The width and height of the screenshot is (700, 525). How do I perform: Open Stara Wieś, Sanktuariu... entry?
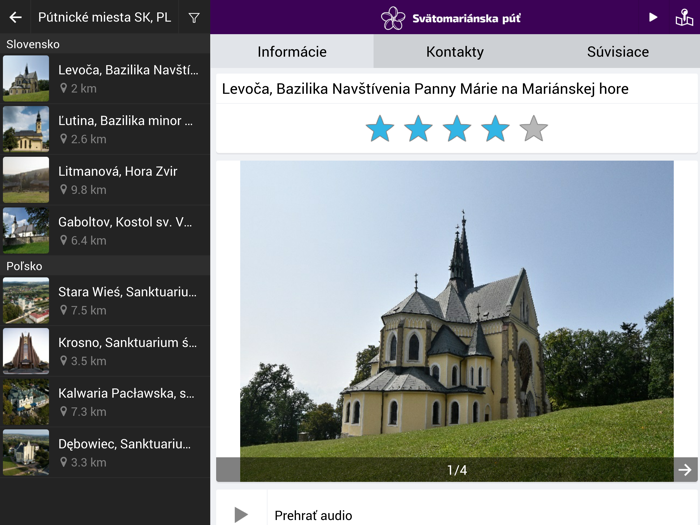coord(105,300)
